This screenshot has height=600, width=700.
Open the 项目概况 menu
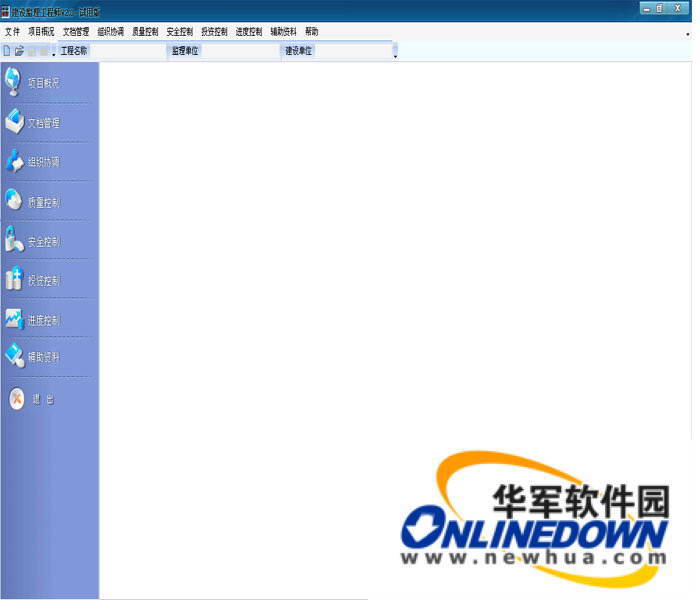tap(41, 32)
